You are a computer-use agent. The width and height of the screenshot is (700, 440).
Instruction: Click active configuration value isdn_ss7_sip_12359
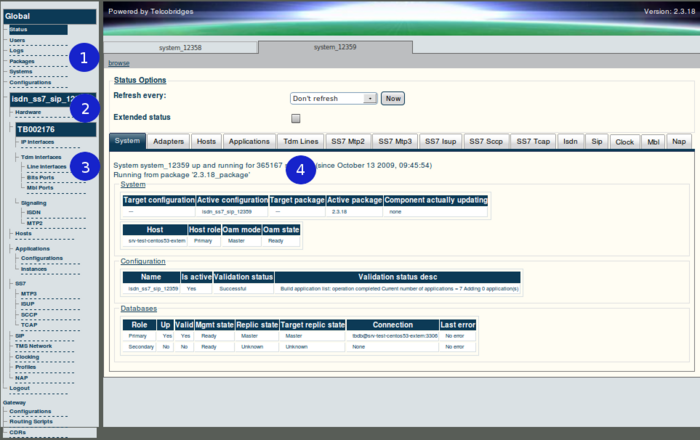coord(227,212)
